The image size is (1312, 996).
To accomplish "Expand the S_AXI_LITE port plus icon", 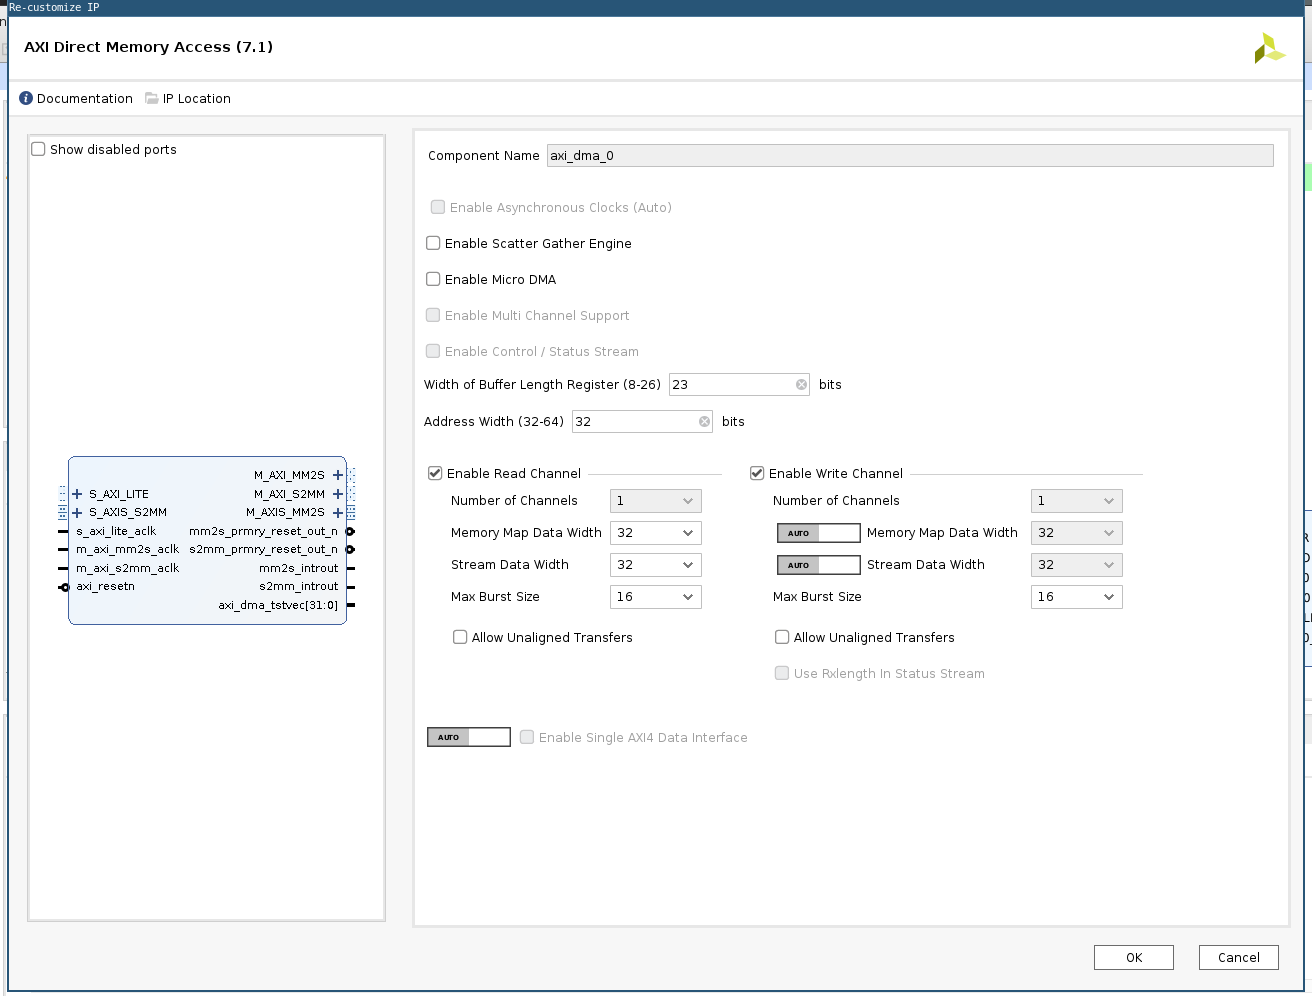I will (x=77, y=494).
